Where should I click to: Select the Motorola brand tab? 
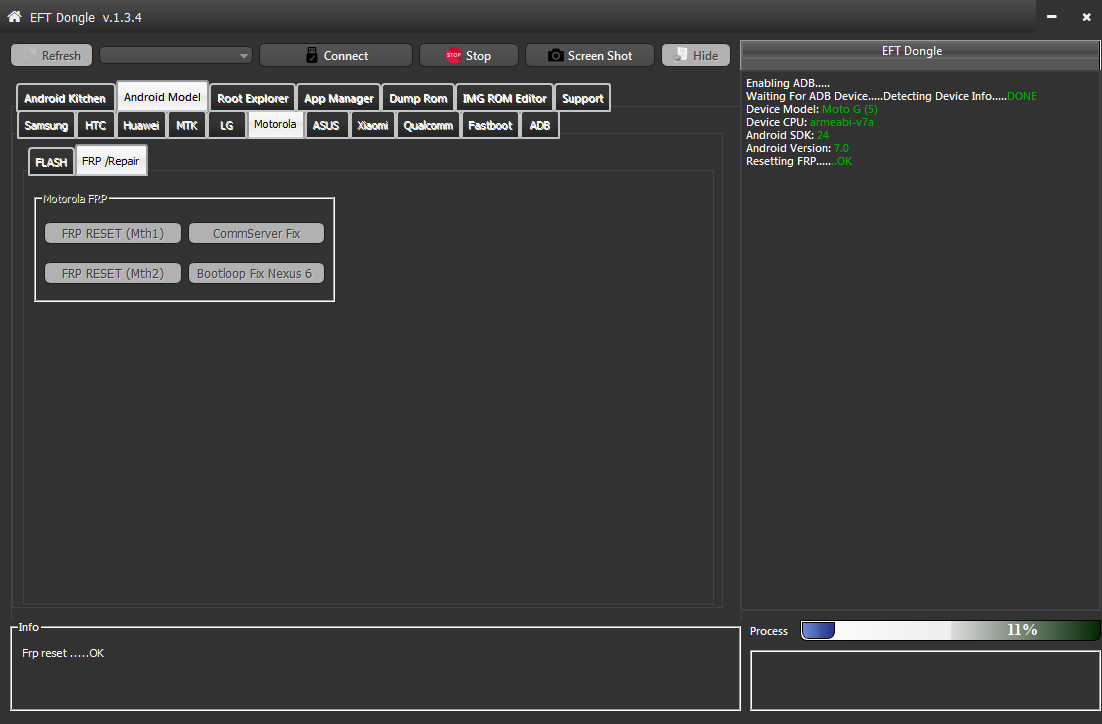(x=275, y=124)
